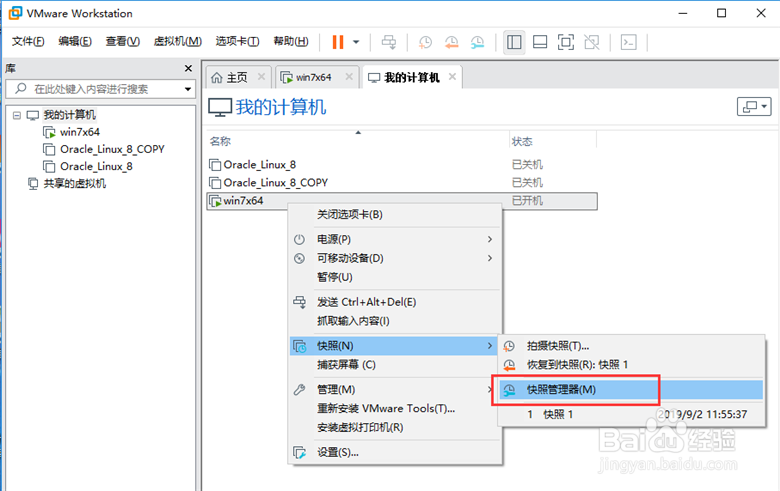780x491 pixels.
Task: Select Oracle_Linux_8 row in the list
Action: pos(402,165)
